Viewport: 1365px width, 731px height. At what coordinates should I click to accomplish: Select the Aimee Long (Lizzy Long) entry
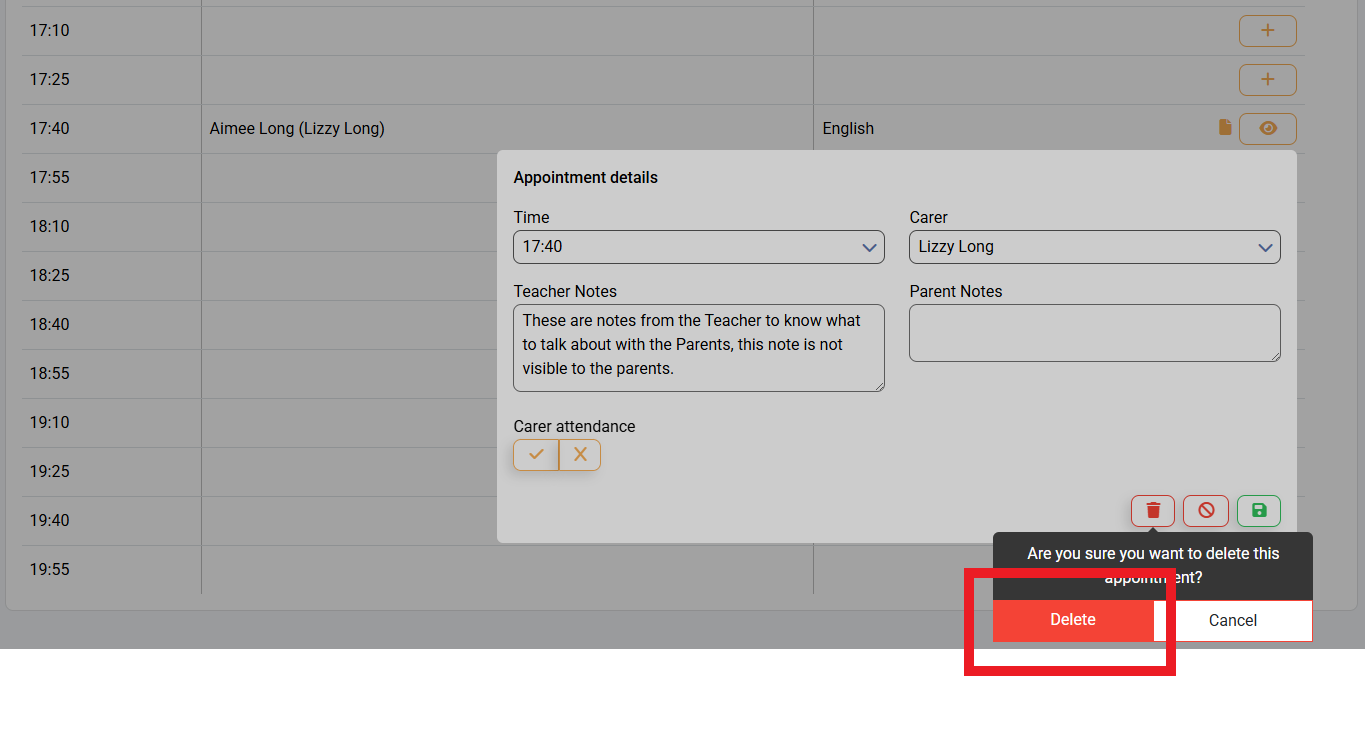[x=297, y=129]
